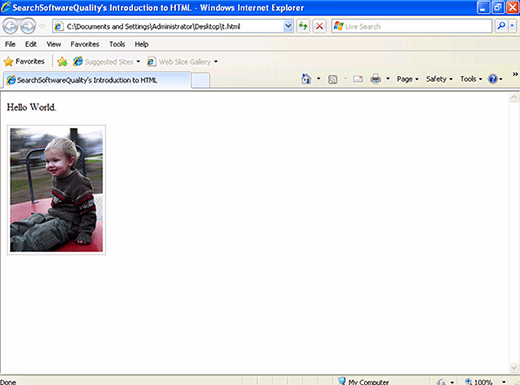Select the SearchSoftwareQuality's Introduction to HTML tab
The height and width of the screenshot is (385, 520).
tap(97, 80)
